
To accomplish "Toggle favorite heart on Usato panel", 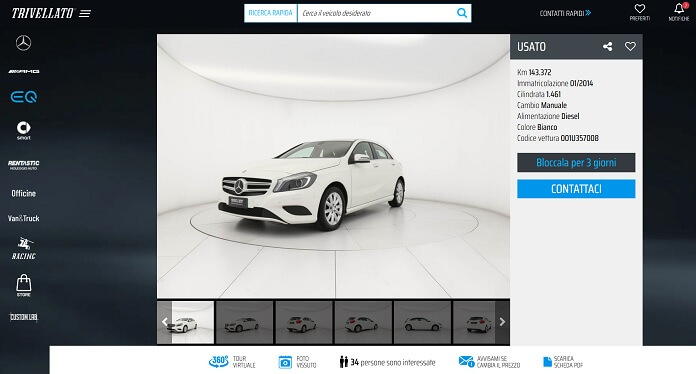I will [x=630, y=47].
